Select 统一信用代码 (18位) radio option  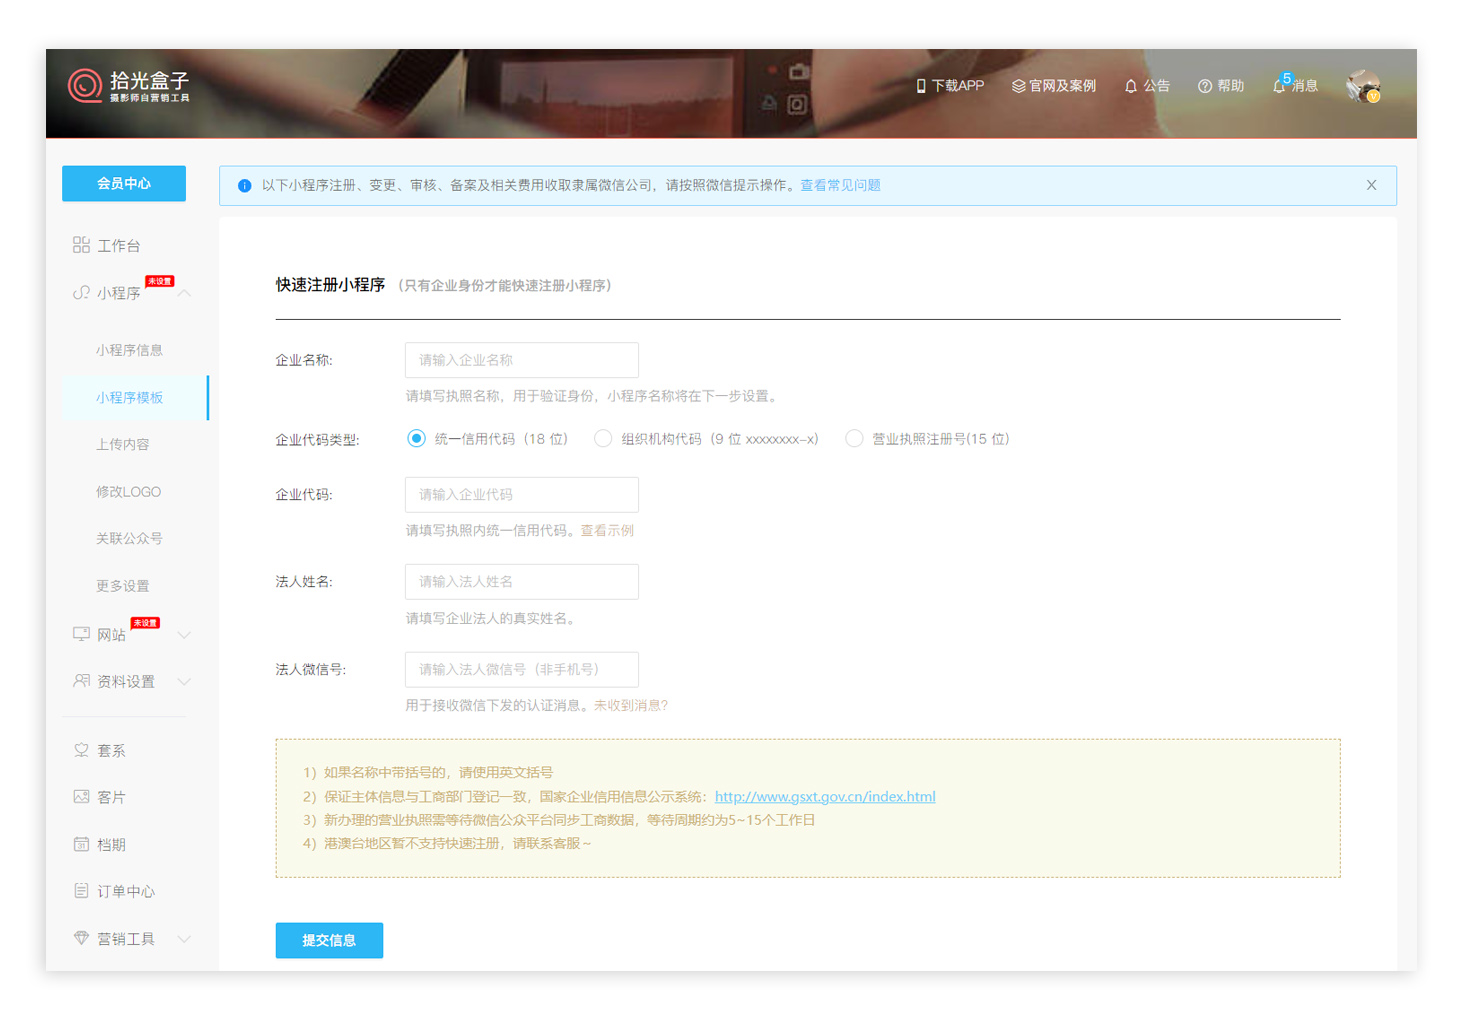pos(417,439)
